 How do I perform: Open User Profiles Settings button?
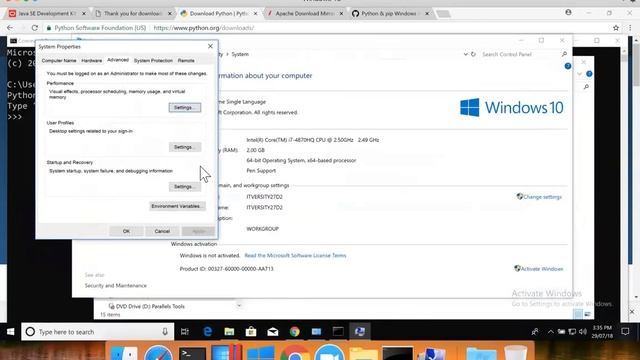184,147
